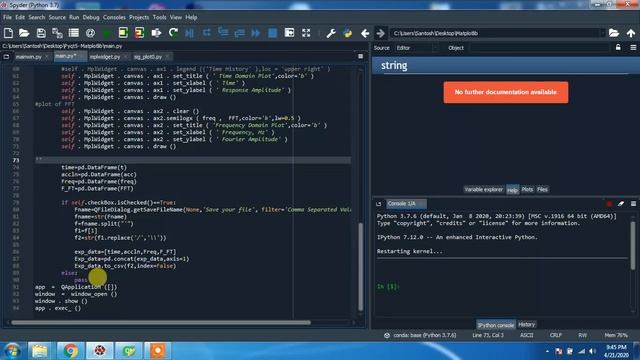Clear console variables with eraser icon
This screenshot has height=360, width=640.
[x=621, y=204]
